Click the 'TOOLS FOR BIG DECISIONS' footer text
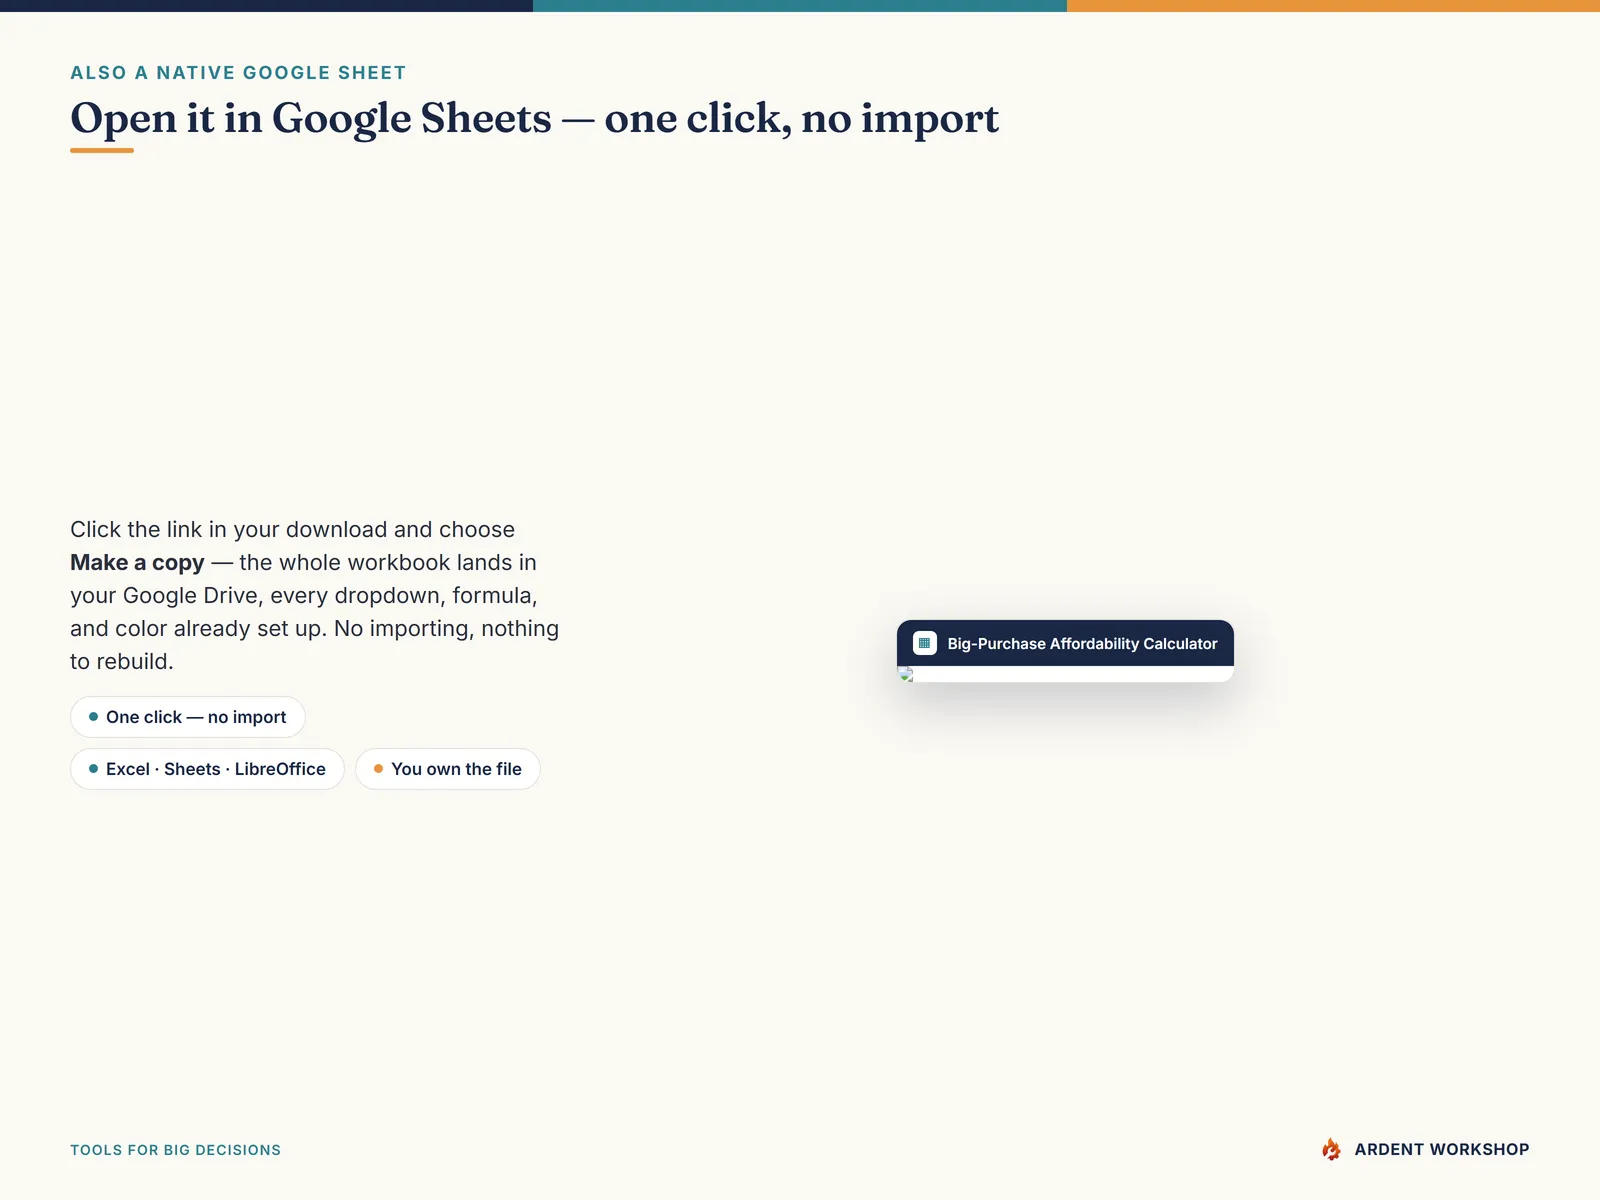The image size is (1600, 1200). 175,1150
